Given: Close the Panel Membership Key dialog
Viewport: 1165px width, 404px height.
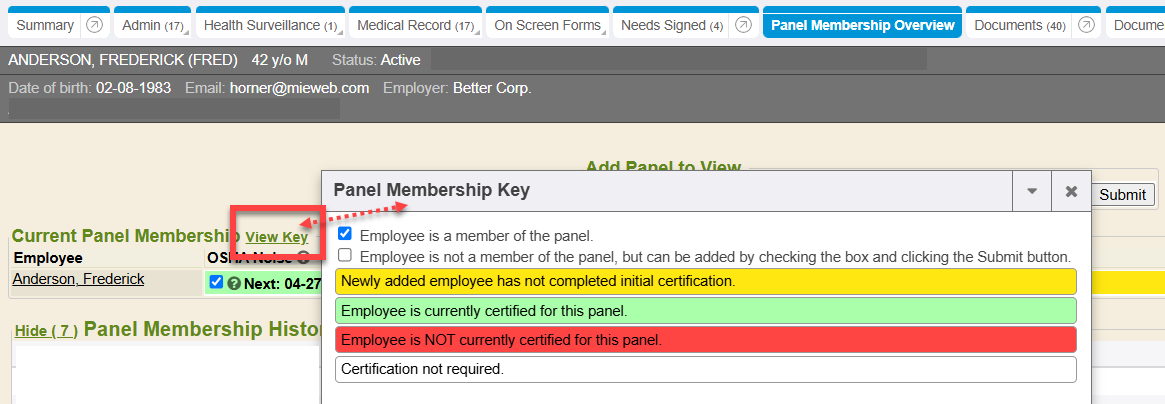Looking at the screenshot, I should (x=1071, y=191).
